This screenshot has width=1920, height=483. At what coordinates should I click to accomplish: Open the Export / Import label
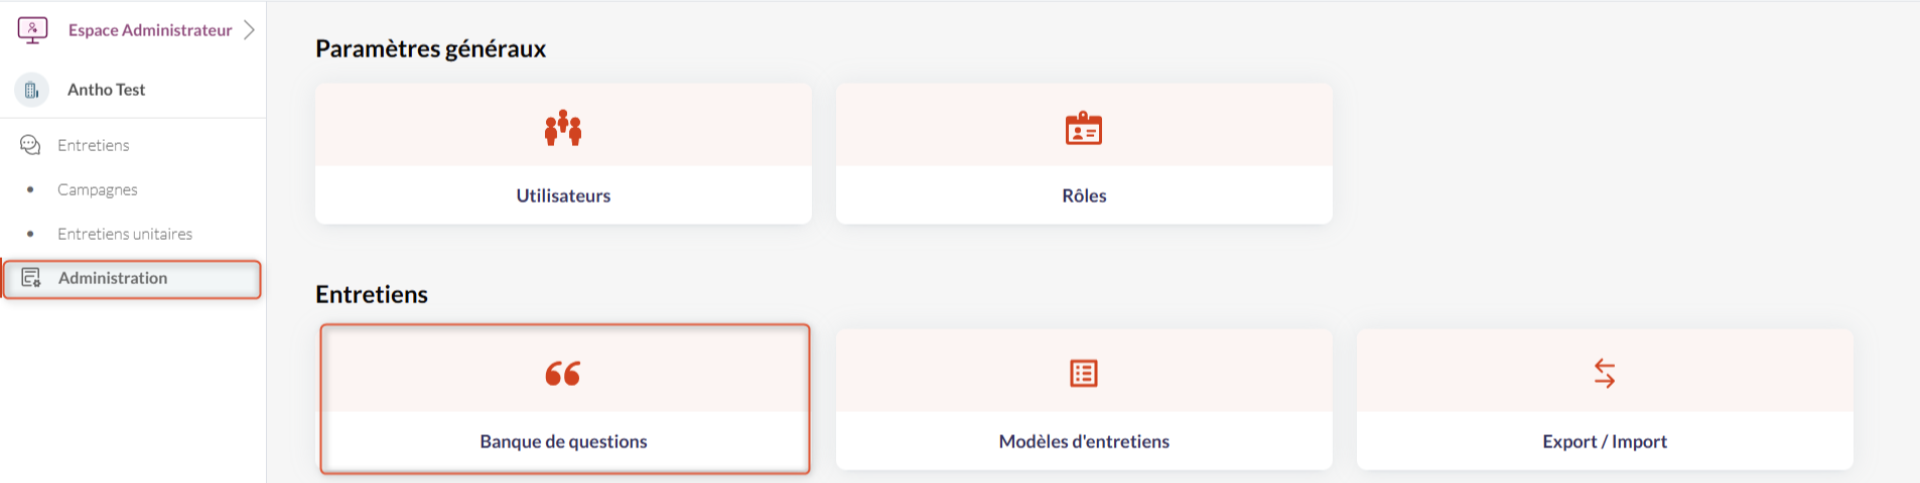(1604, 442)
